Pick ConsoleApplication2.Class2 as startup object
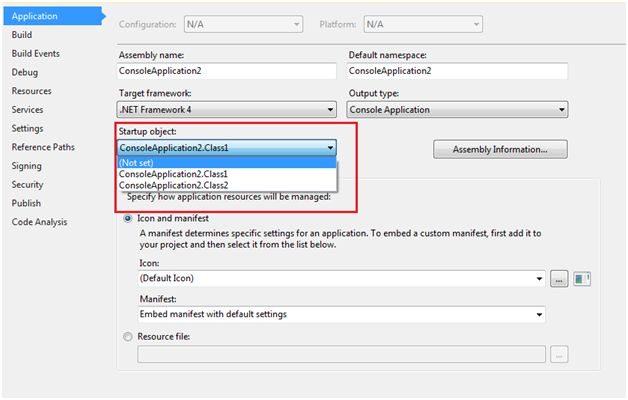628x400 pixels. click(174, 185)
